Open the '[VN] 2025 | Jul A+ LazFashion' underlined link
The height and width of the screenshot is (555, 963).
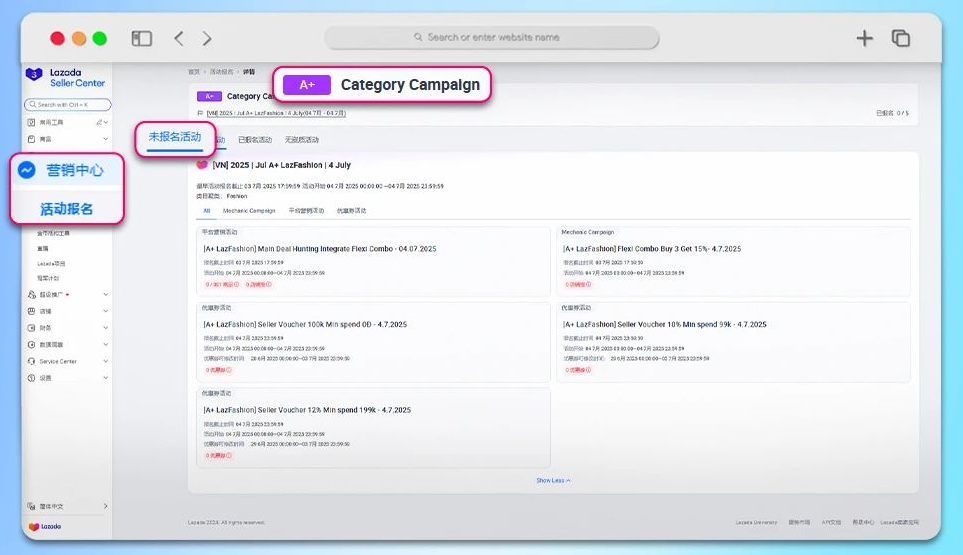pyautogui.click(x=276, y=113)
